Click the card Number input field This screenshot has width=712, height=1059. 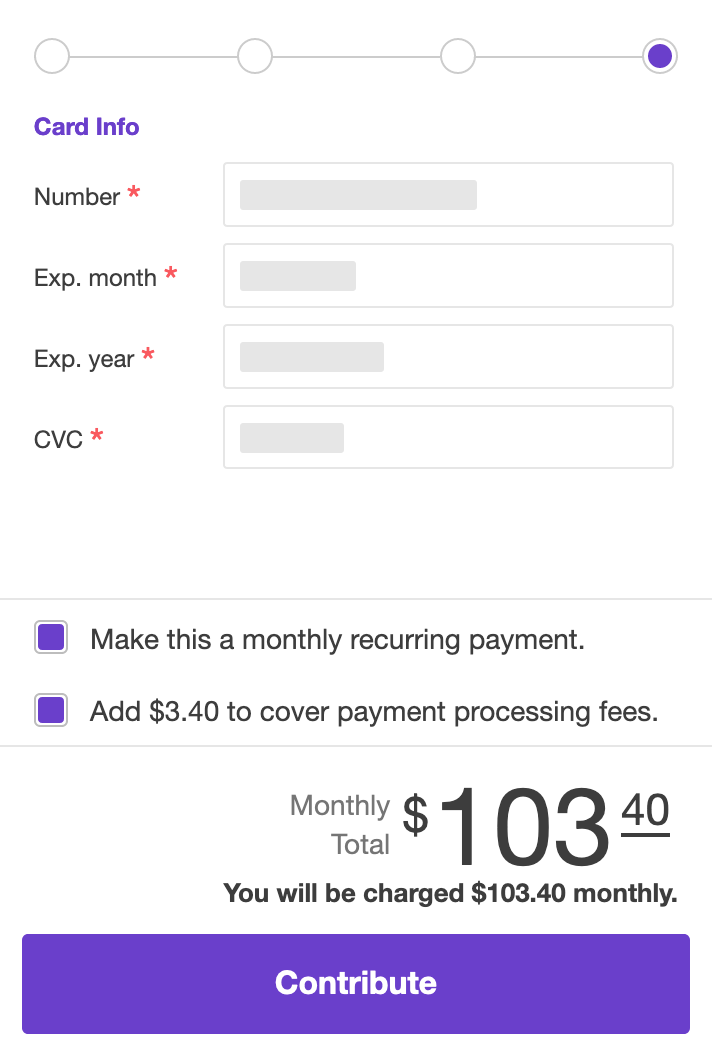(448, 194)
